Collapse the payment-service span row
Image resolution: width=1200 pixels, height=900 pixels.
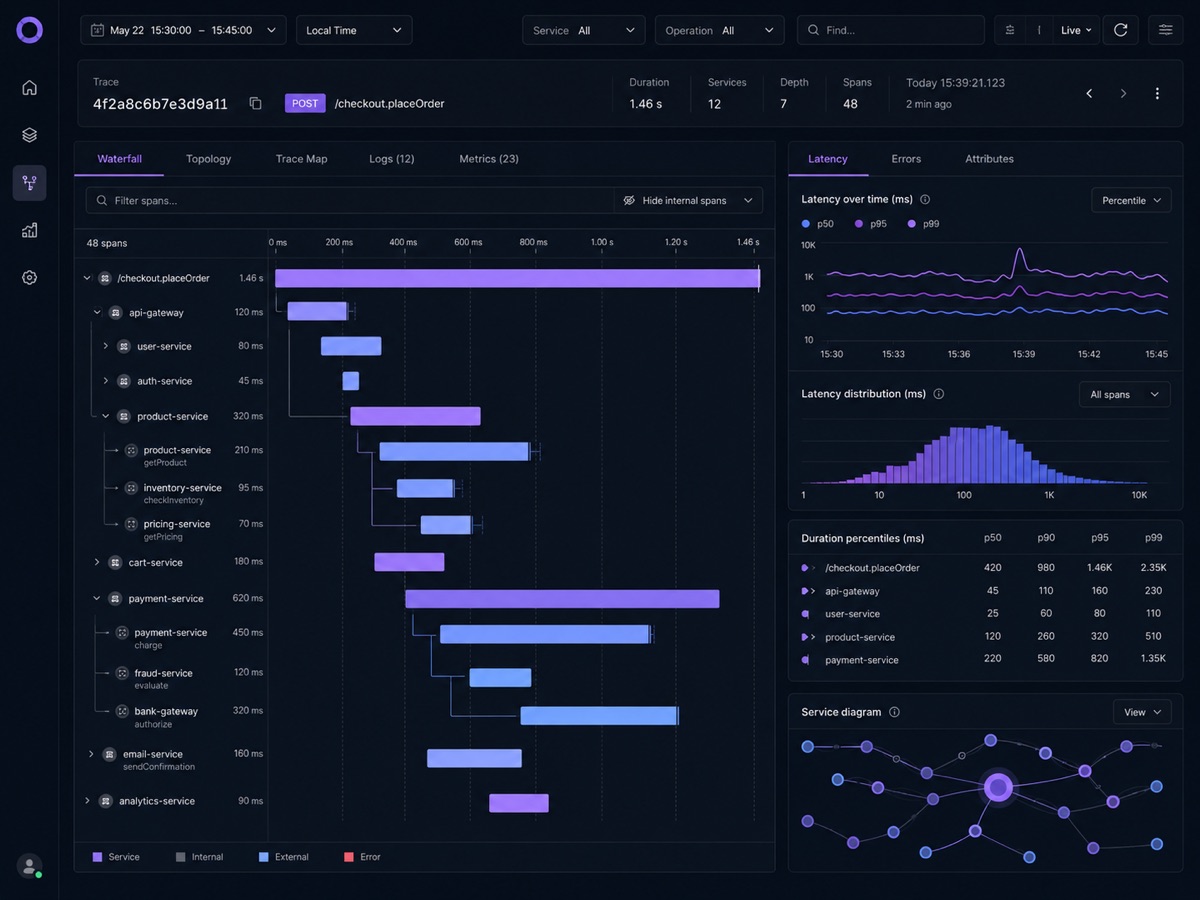[x=97, y=599]
